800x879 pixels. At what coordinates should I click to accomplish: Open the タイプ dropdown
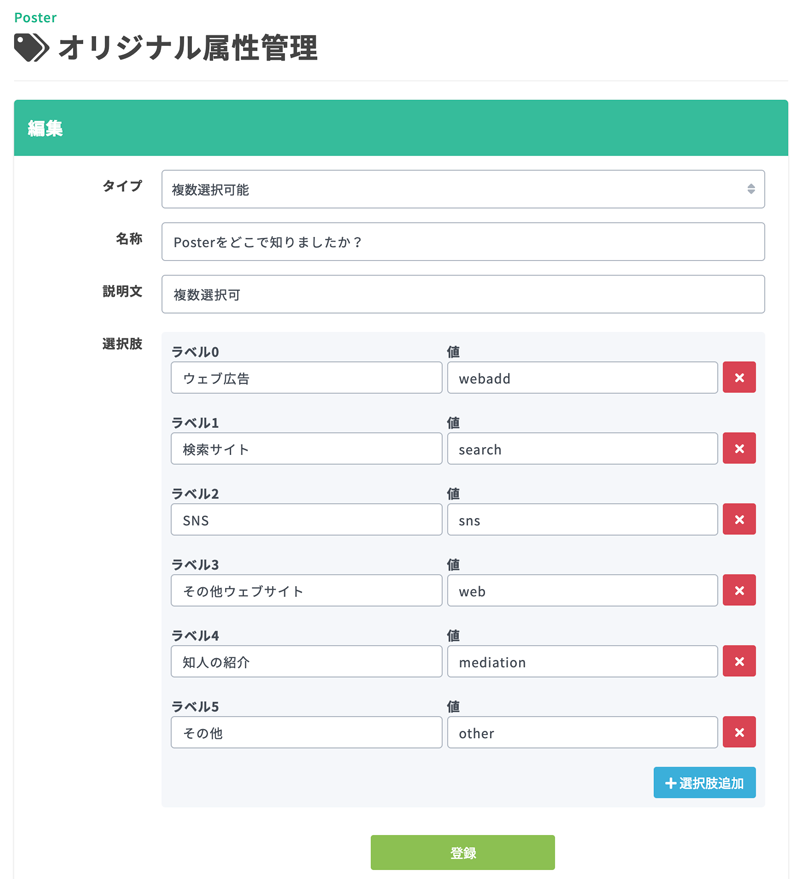tap(463, 189)
